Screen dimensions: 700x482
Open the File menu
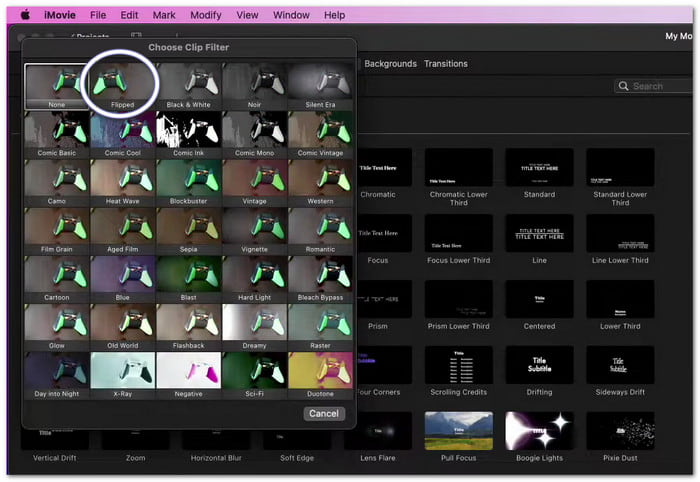tap(98, 15)
